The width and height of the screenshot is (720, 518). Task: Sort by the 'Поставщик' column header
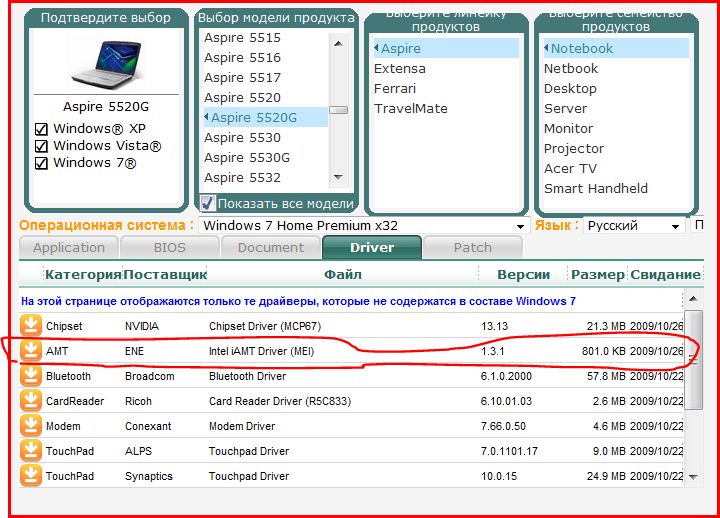coord(165,275)
